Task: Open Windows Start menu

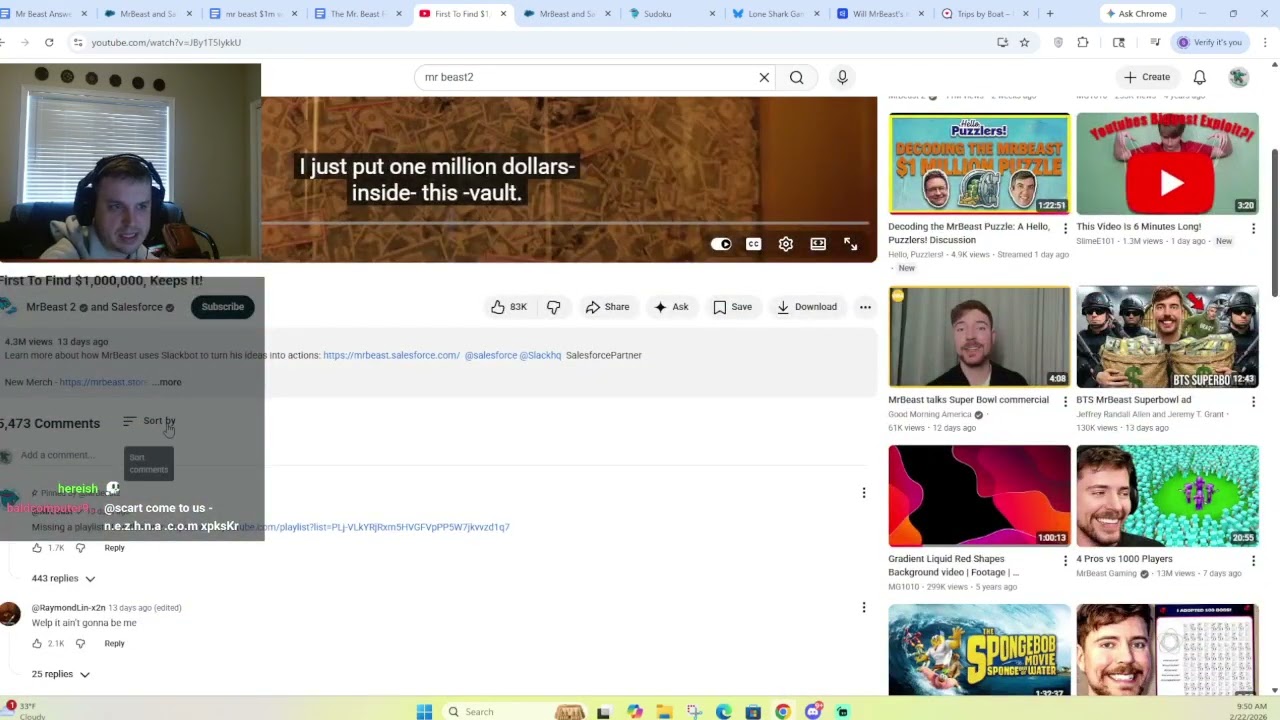Action: click(424, 712)
